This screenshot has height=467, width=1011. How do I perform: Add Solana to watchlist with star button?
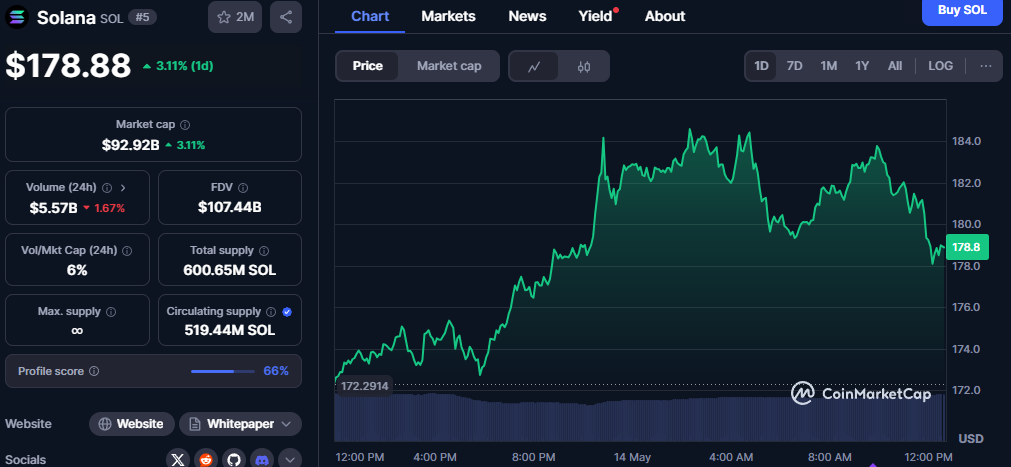[x=235, y=17]
